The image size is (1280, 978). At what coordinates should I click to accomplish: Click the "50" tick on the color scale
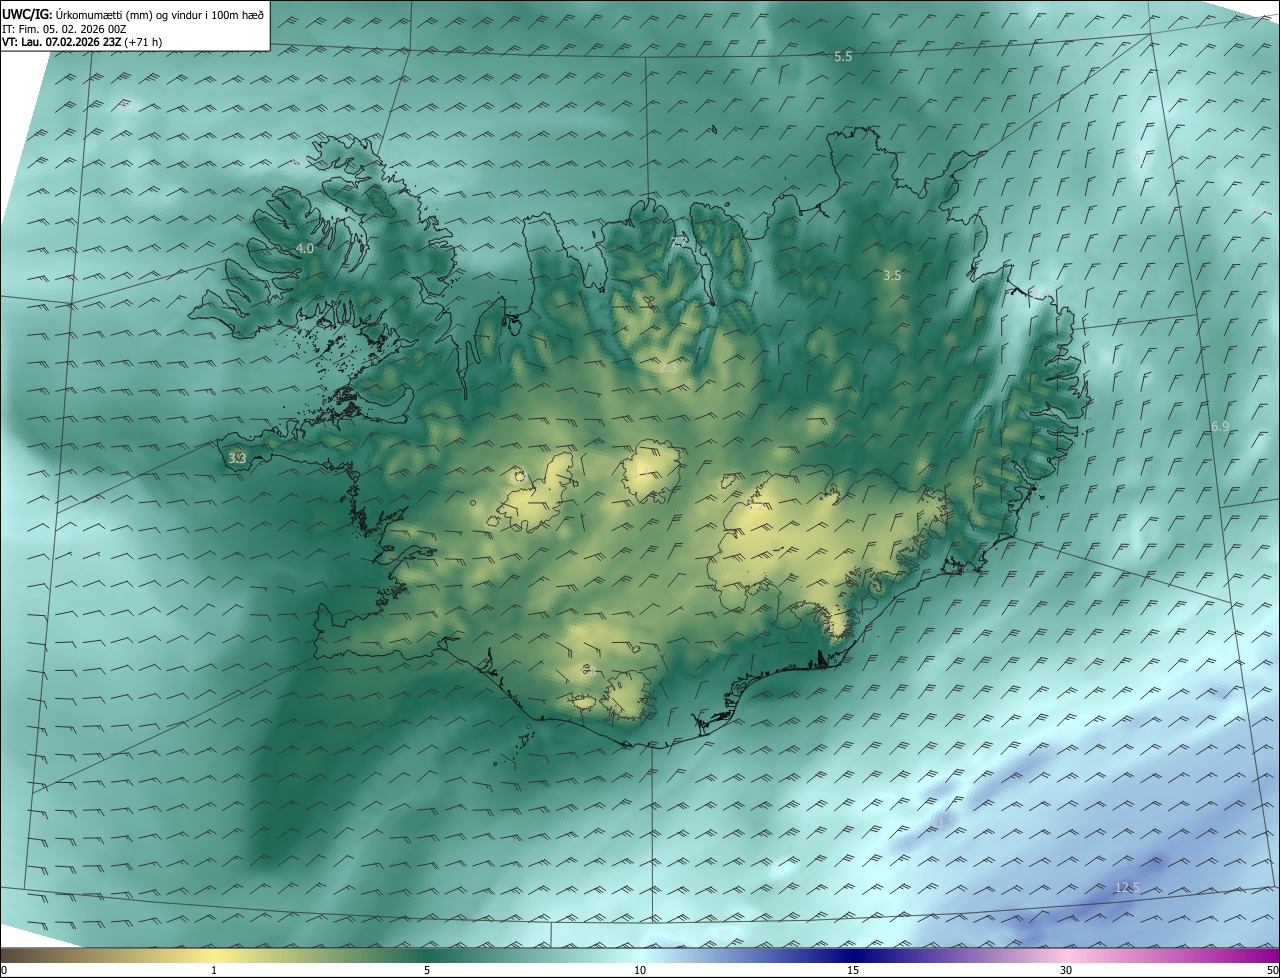point(1272,970)
